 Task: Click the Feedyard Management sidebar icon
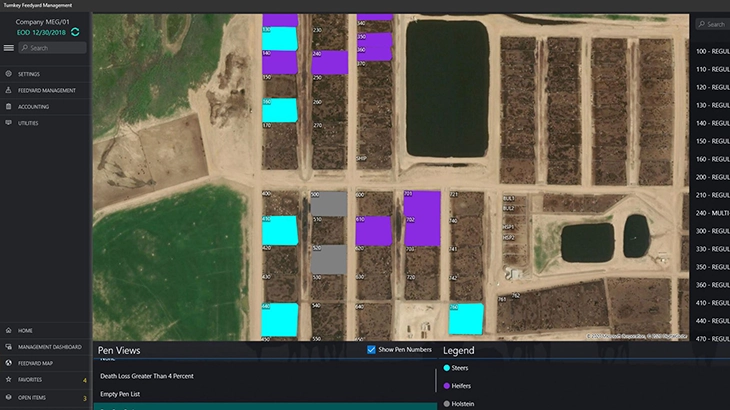(x=9, y=90)
